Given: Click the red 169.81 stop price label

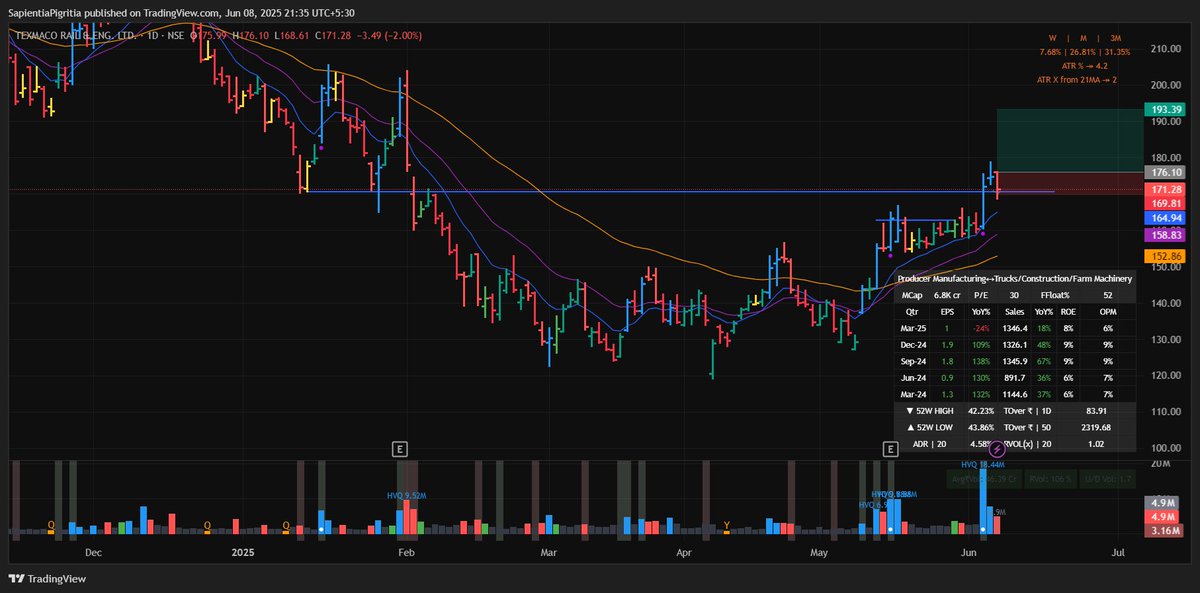Looking at the screenshot, I should click(1163, 202).
